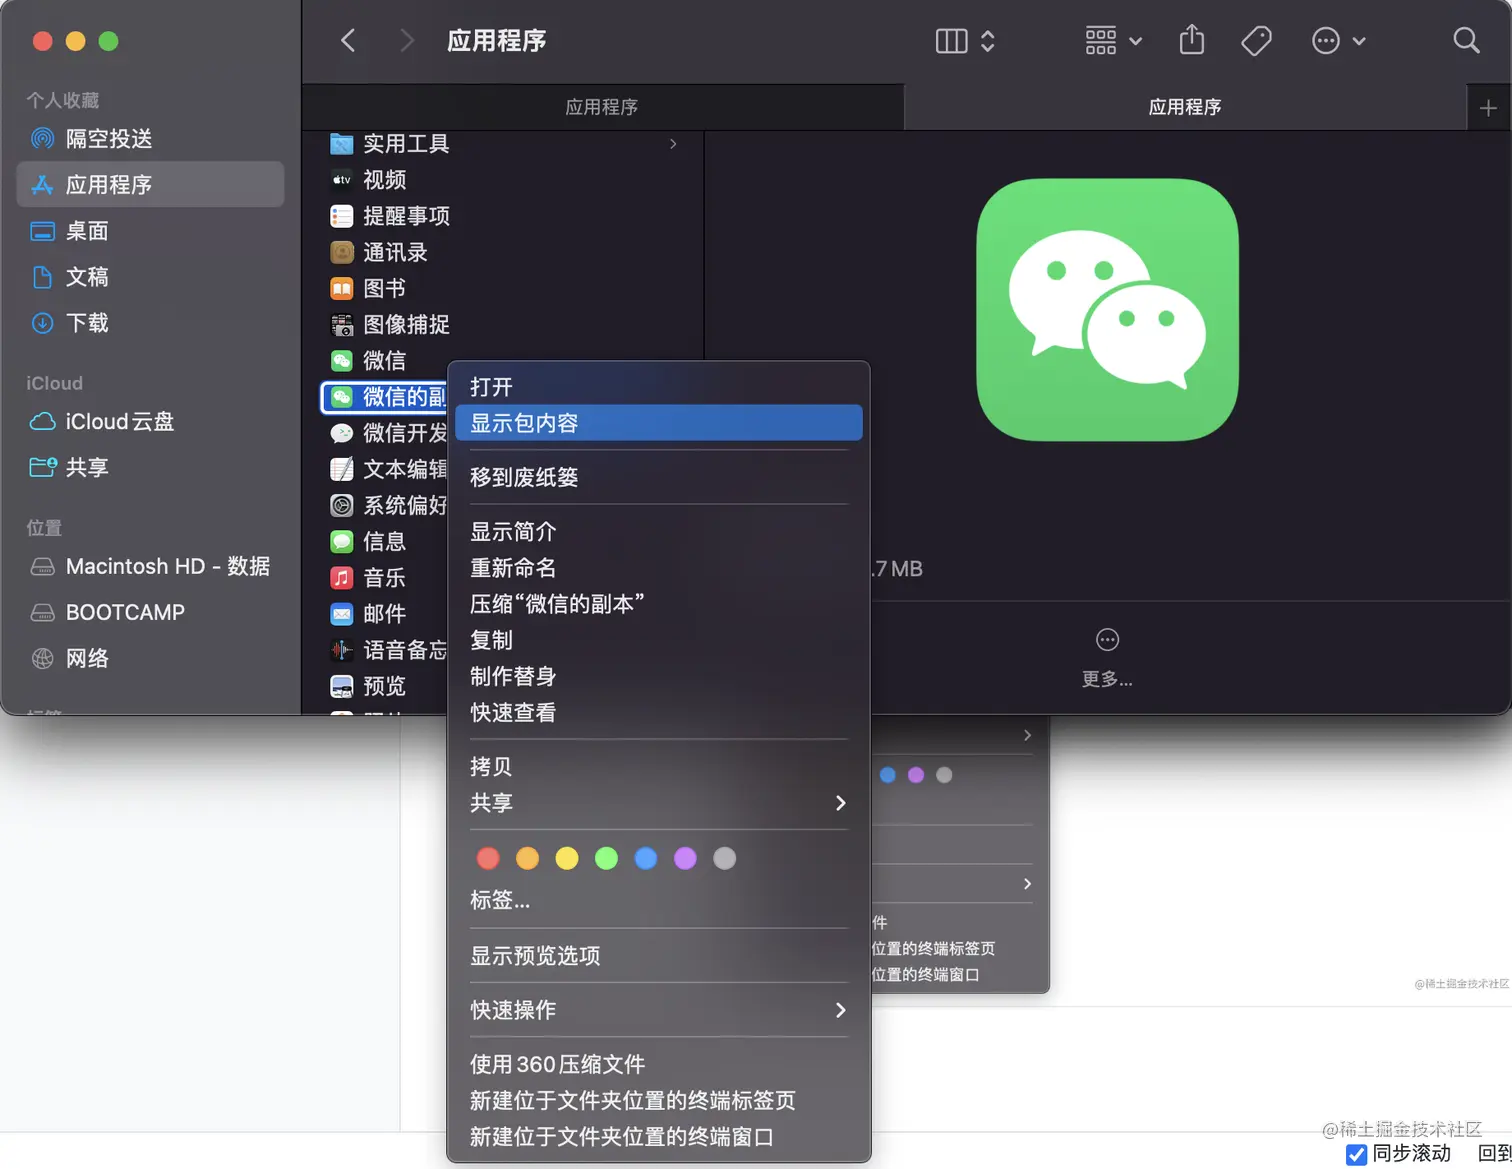Select the 微信 app
Image resolution: width=1512 pixels, height=1169 pixels.
[x=384, y=361]
